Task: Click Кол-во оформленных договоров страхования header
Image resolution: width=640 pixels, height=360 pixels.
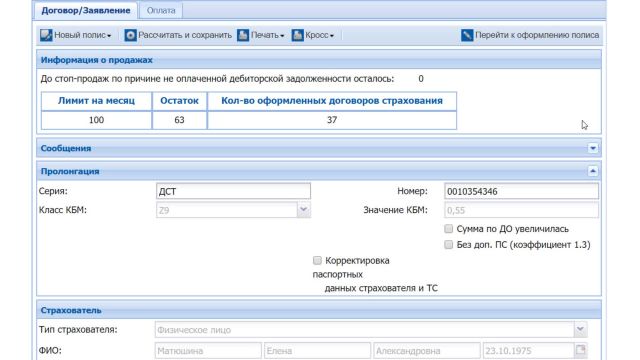Action: coord(332,101)
